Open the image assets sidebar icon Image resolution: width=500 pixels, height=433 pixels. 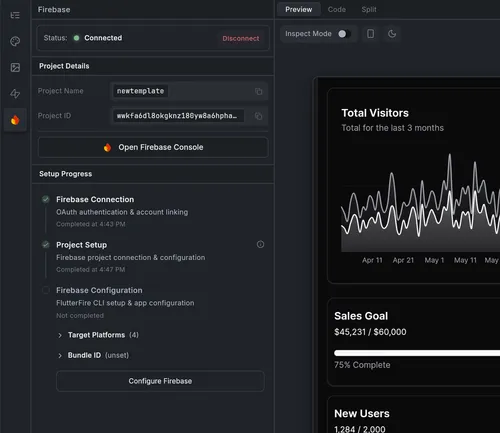15,68
